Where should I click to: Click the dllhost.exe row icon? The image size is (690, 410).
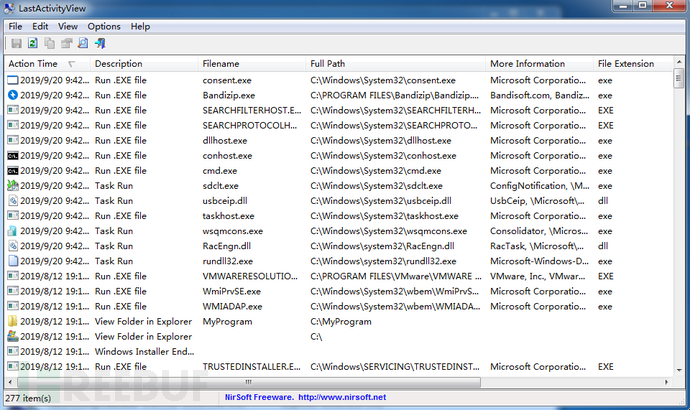pyautogui.click(x=13, y=140)
